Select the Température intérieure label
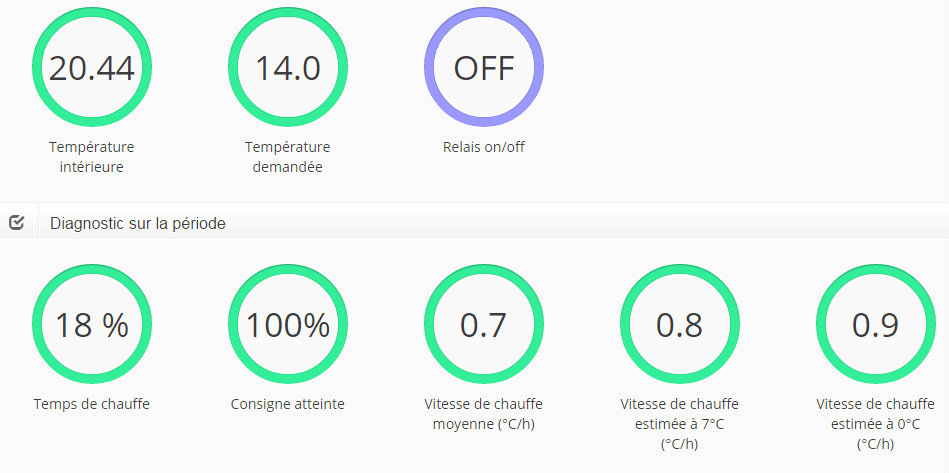This screenshot has width=949, height=473. (92, 157)
